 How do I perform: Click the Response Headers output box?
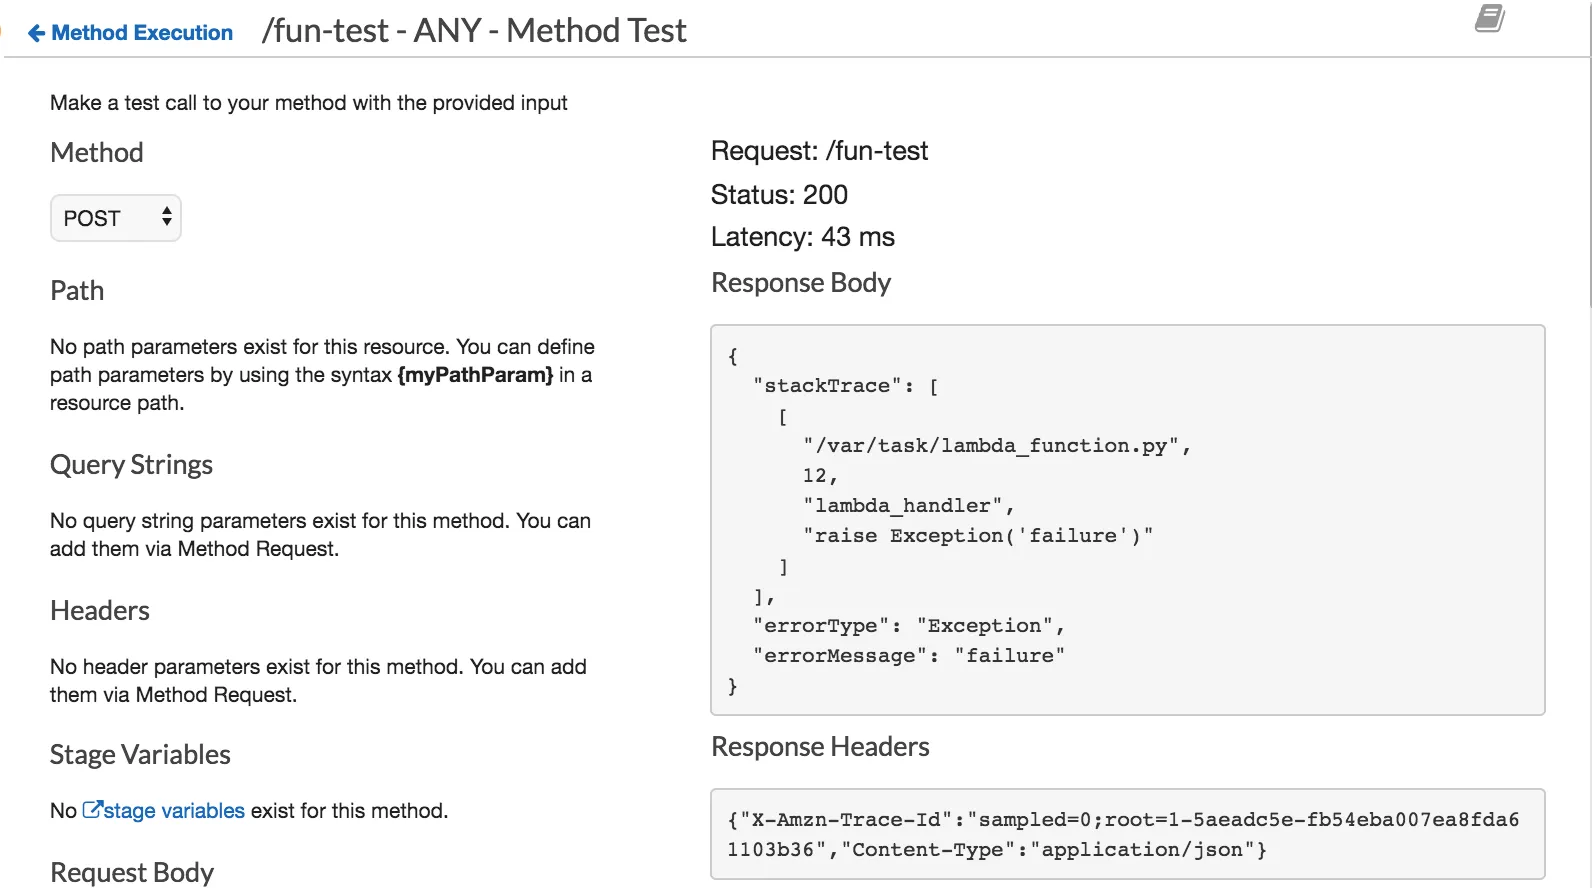1127,834
